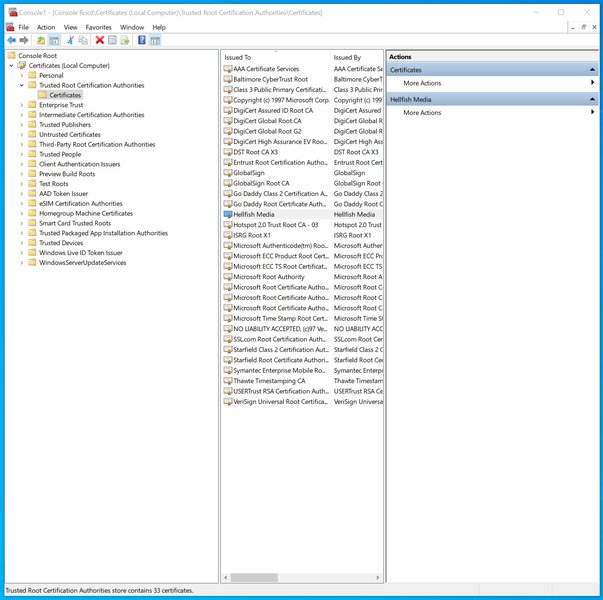Viewport: 603px width, 600px height.
Task: Click the Up One Level folder icon
Action: coord(41,40)
